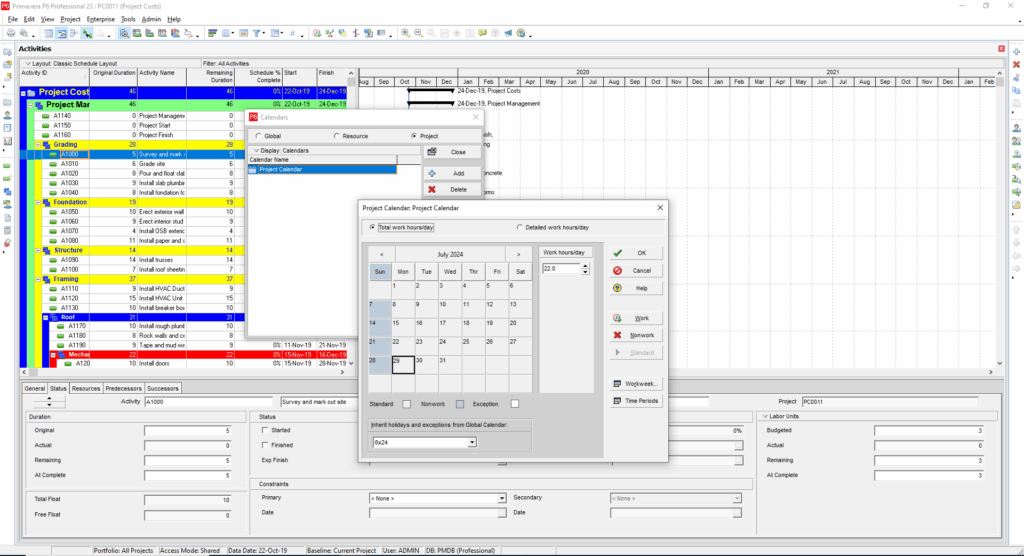Screen dimensions: 1024x556
Task: Click OK in the Project Calendar dialog
Action: pos(636,253)
